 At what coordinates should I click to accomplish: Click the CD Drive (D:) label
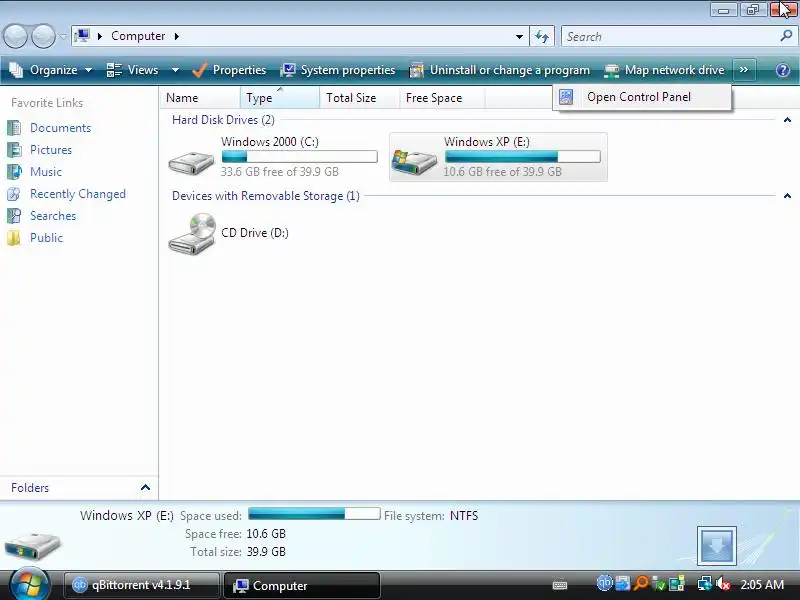click(x=255, y=233)
